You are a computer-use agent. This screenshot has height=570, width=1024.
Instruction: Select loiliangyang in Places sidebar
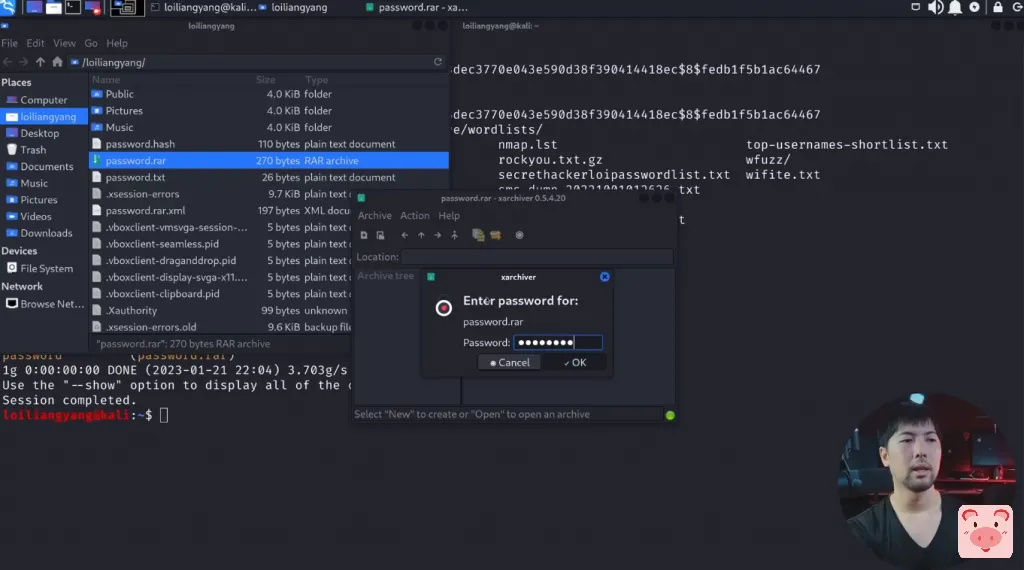coord(43,117)
